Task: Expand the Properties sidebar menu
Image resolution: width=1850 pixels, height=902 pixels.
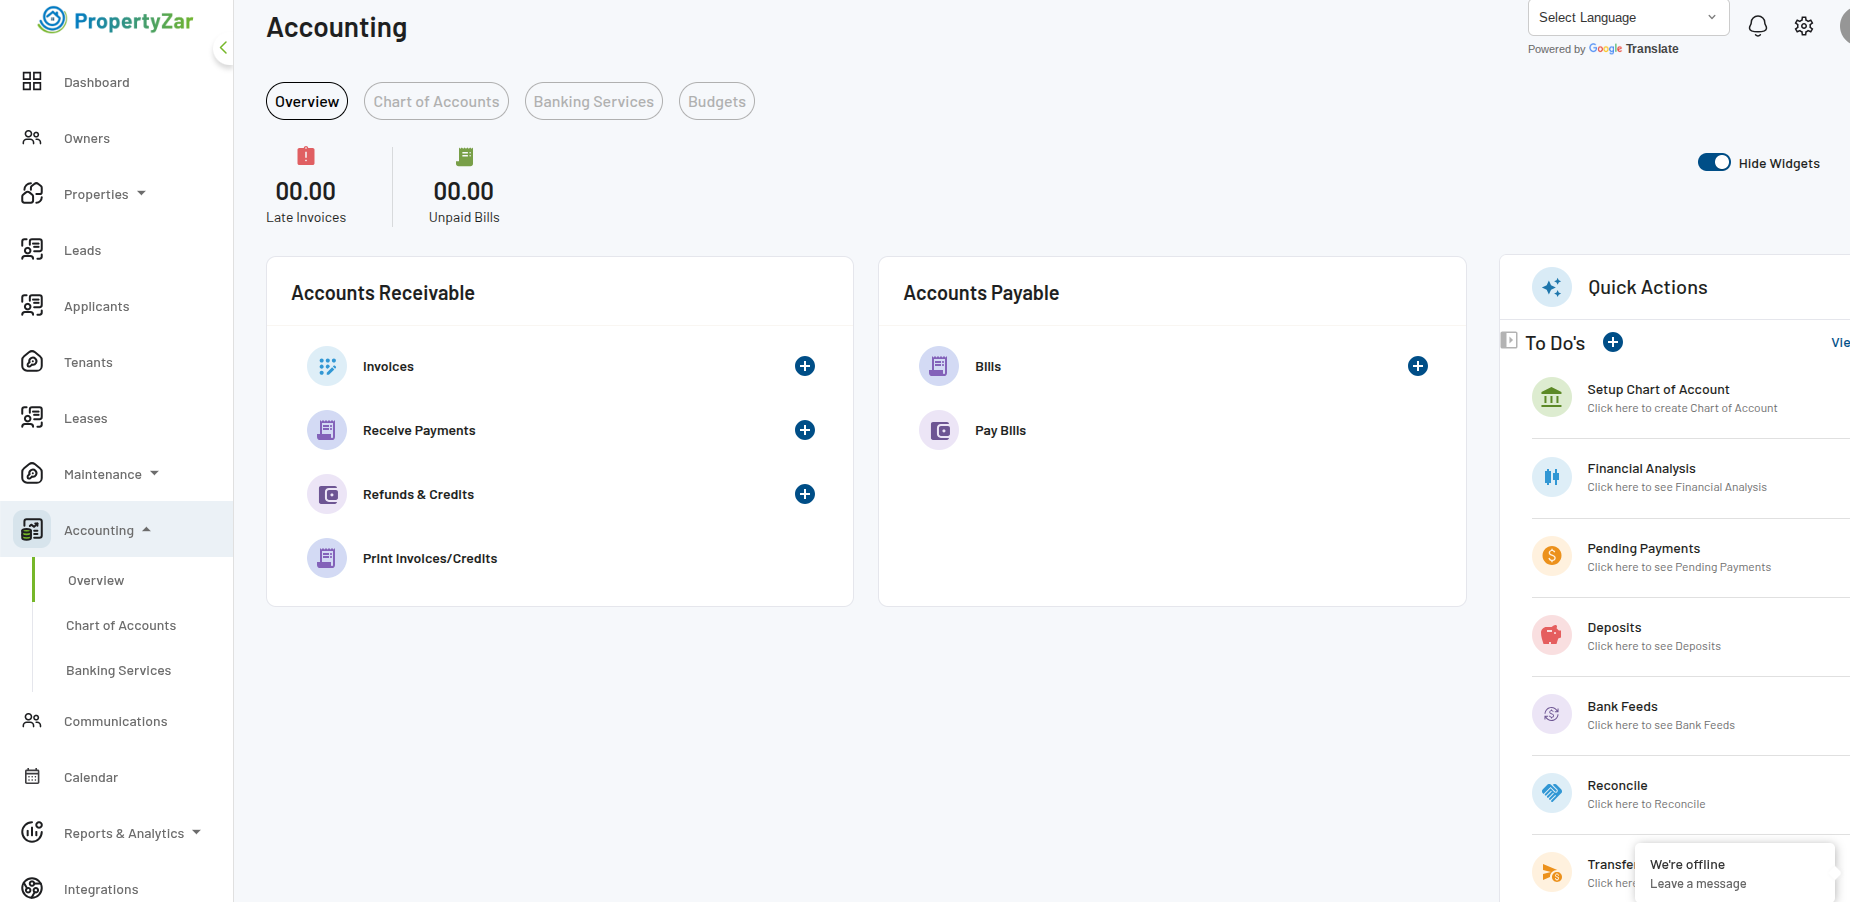Action: (x=105, y=194)
